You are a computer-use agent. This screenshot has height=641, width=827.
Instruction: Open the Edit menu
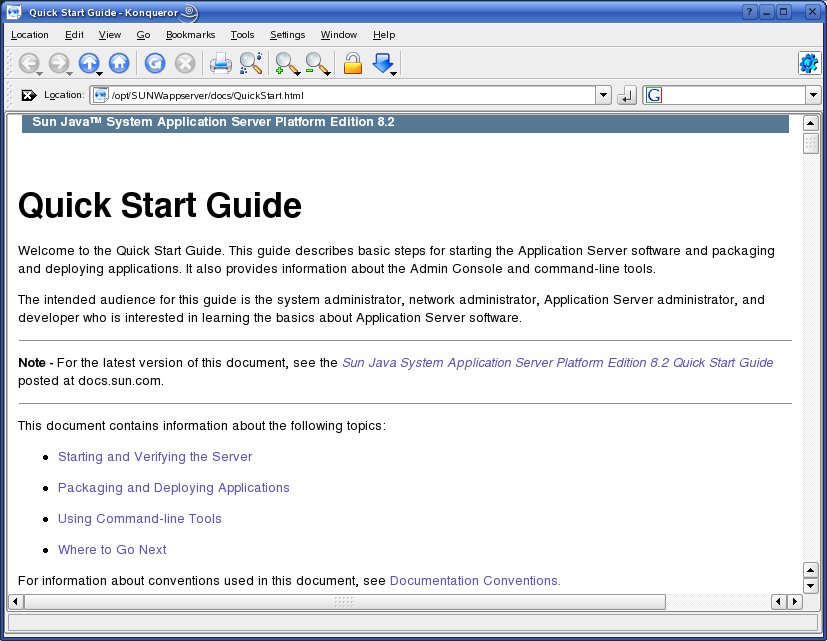coord(74,35)
